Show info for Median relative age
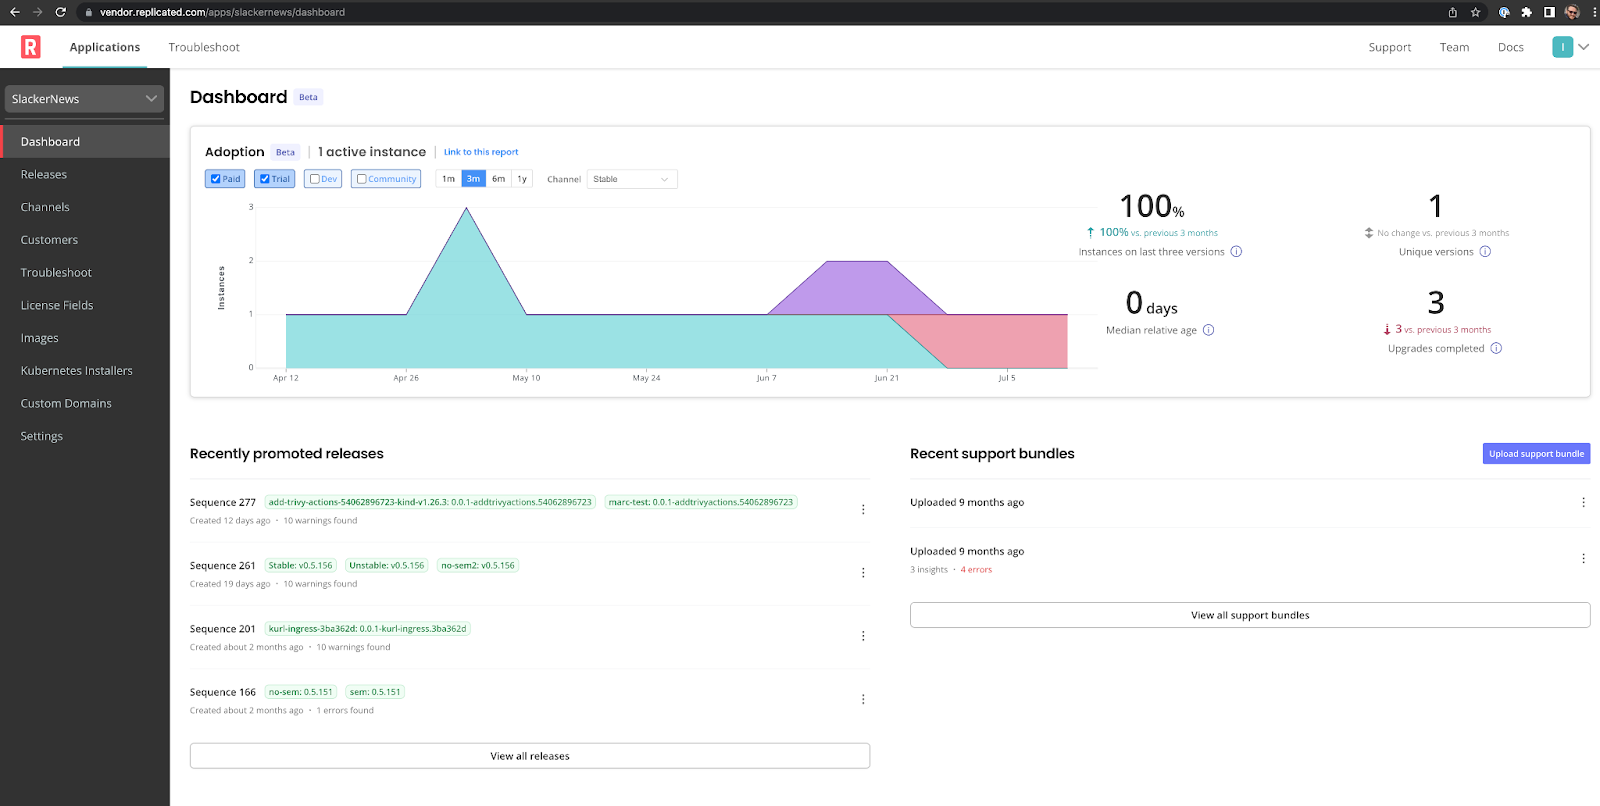The image size is (1600, 806). point(1208,330)
